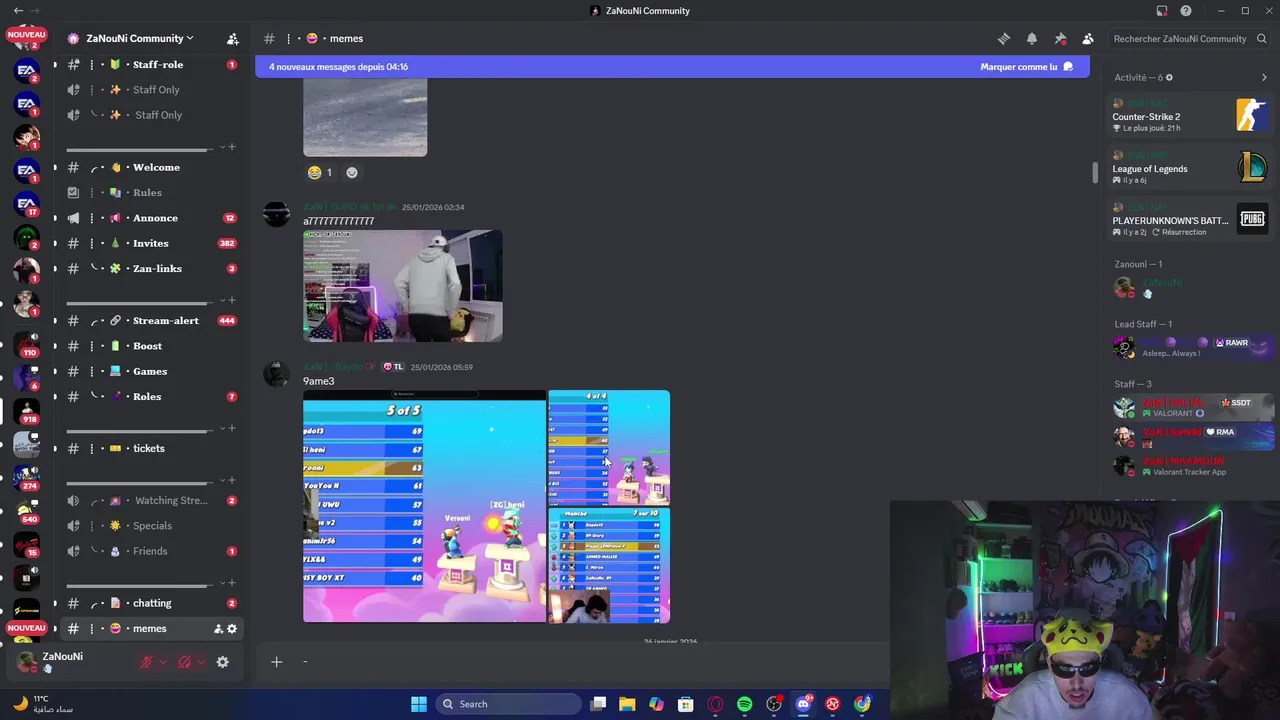This screenshot has height=720, width=1280.
Task: Open the Annonce announcement channel
Action: click(152, 218)
